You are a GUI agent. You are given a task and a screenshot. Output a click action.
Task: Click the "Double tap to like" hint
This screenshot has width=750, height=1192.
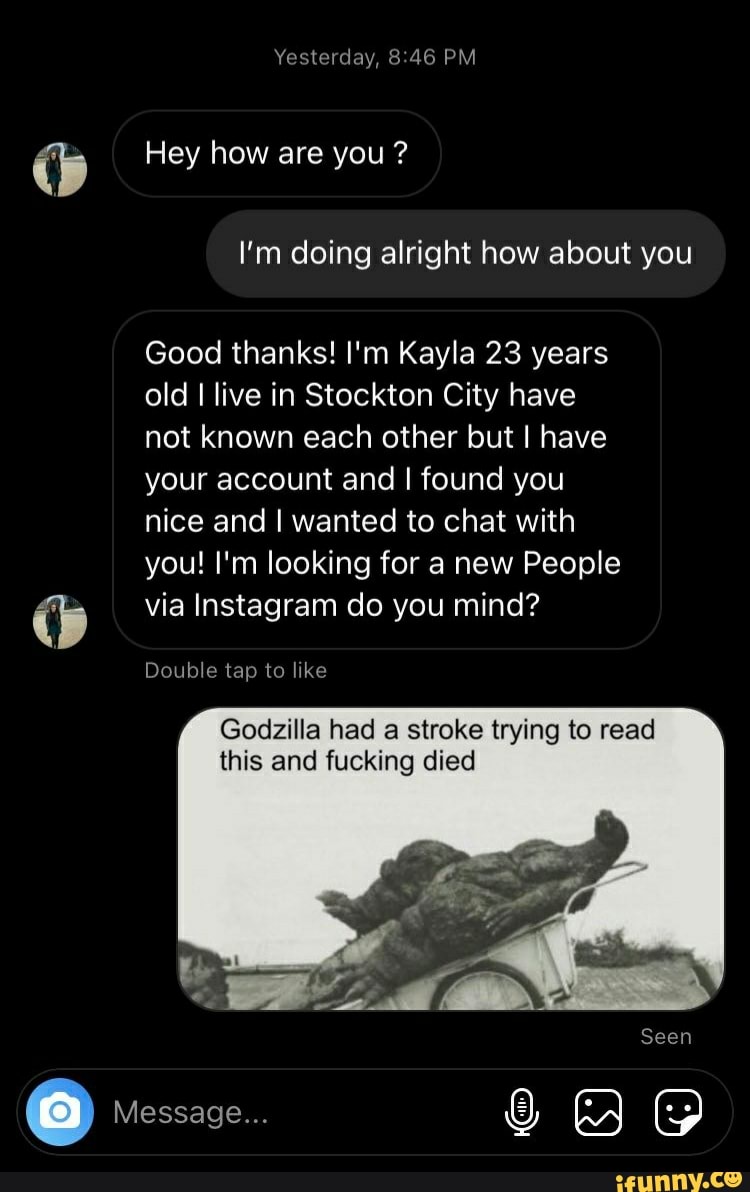(x=236, y=671)
